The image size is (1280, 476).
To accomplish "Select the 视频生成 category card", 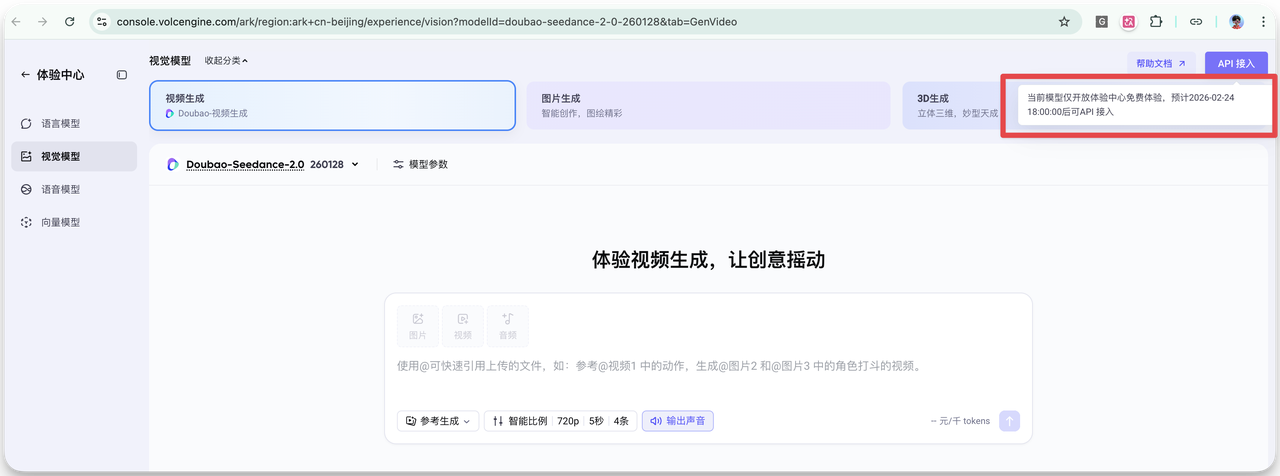I will tap(332, 105).
